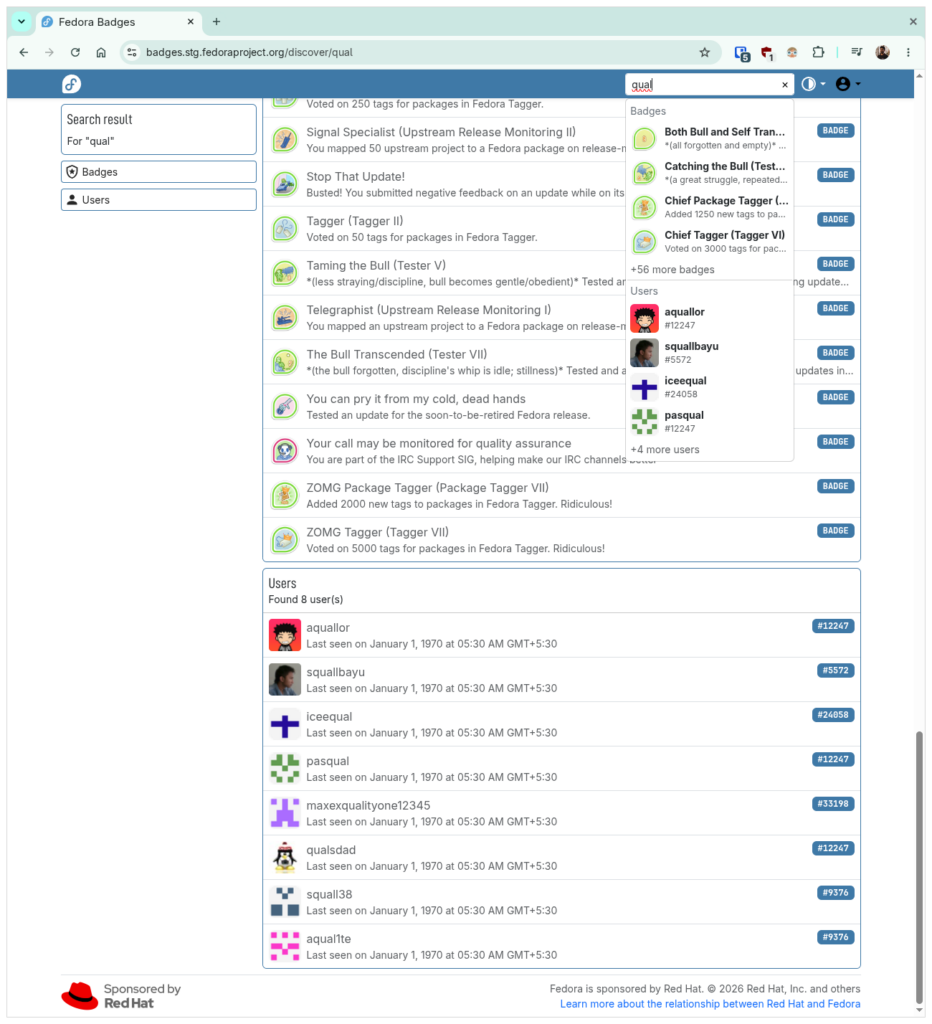
Task: Open the browser extensions puzzle icon
Action: pos(818,52)
